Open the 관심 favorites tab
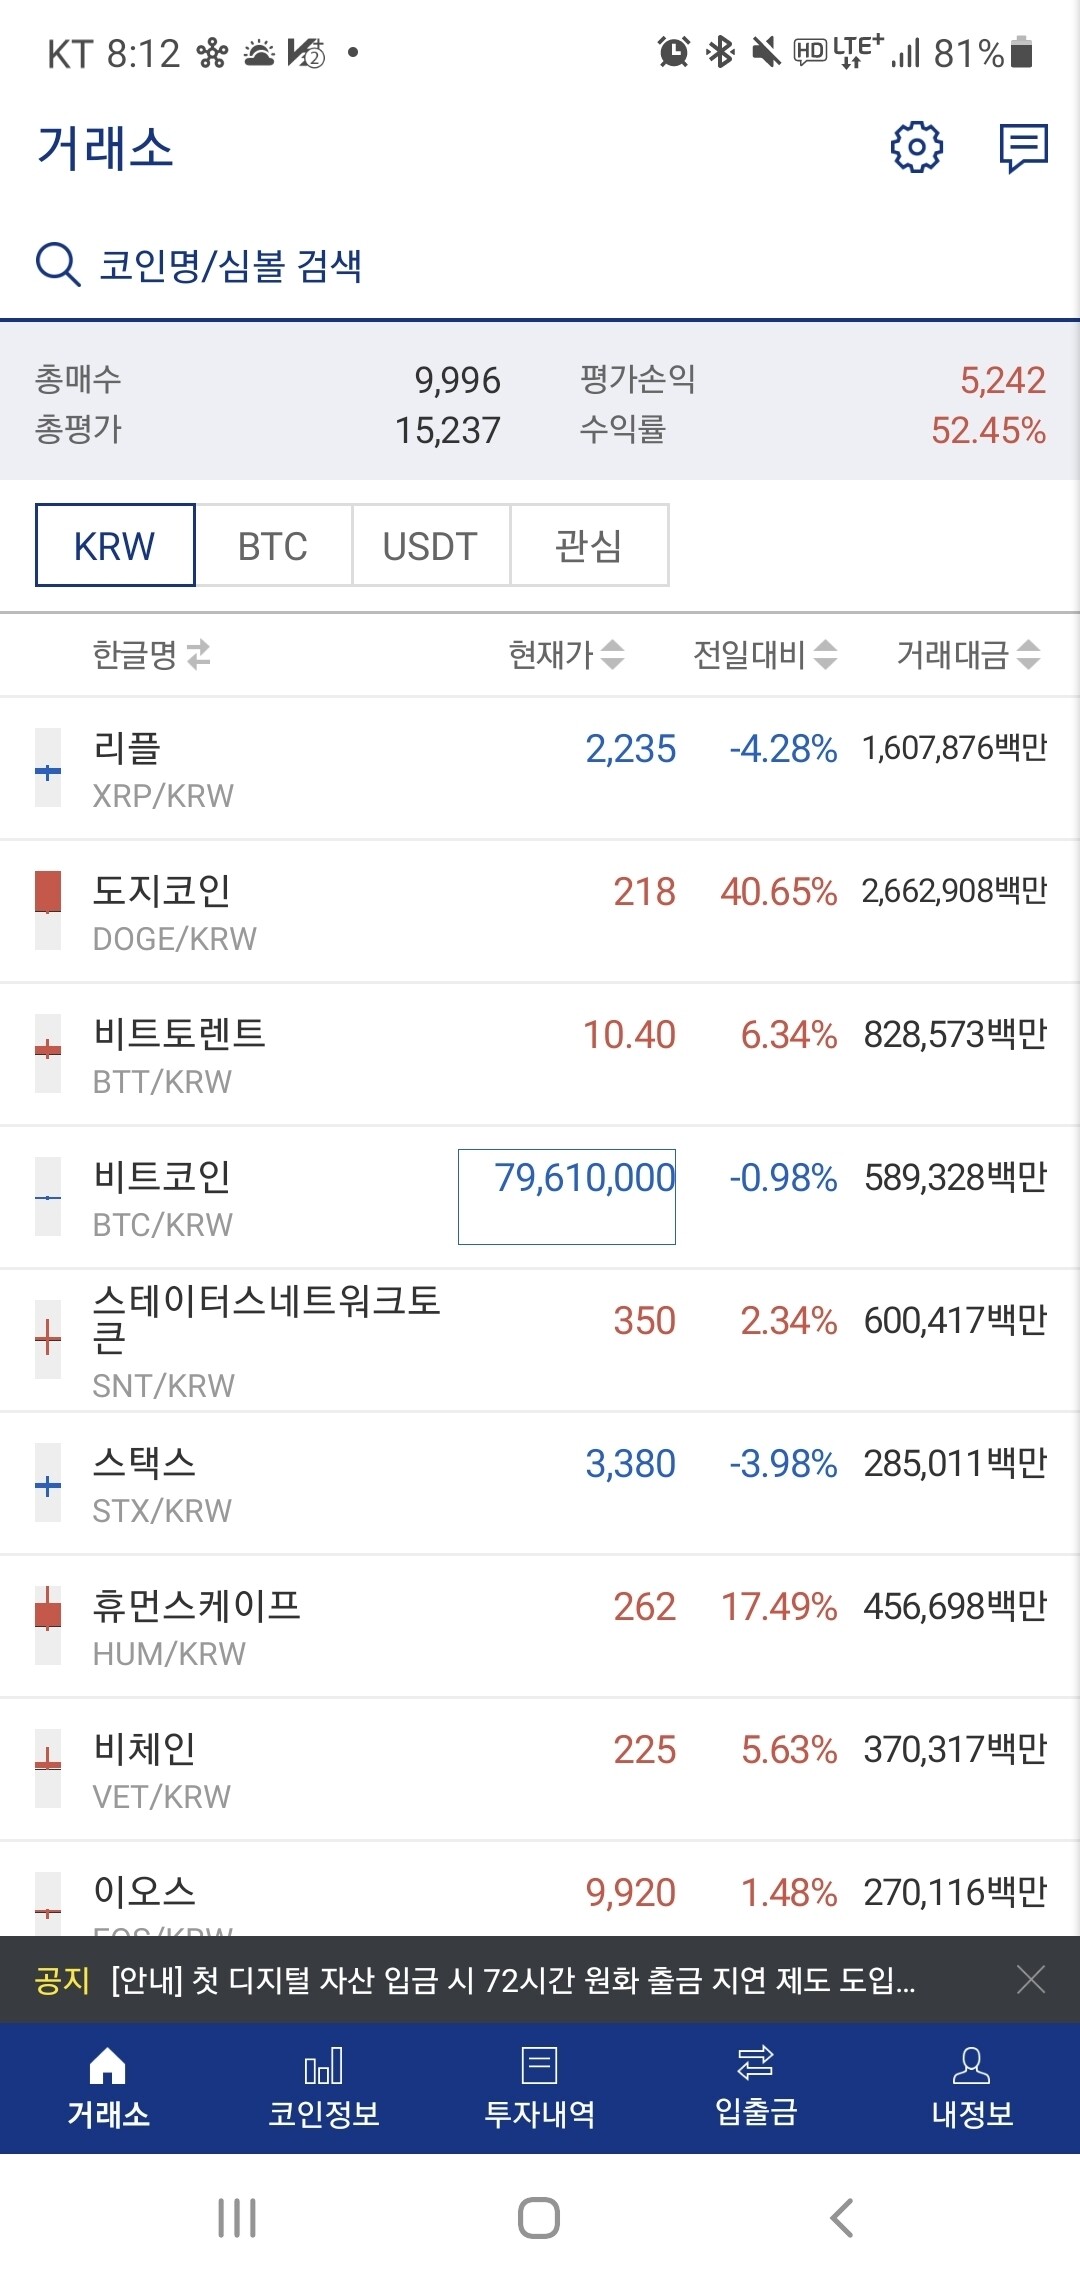The image size is (1080, 2280). click(x=589, y=545)
